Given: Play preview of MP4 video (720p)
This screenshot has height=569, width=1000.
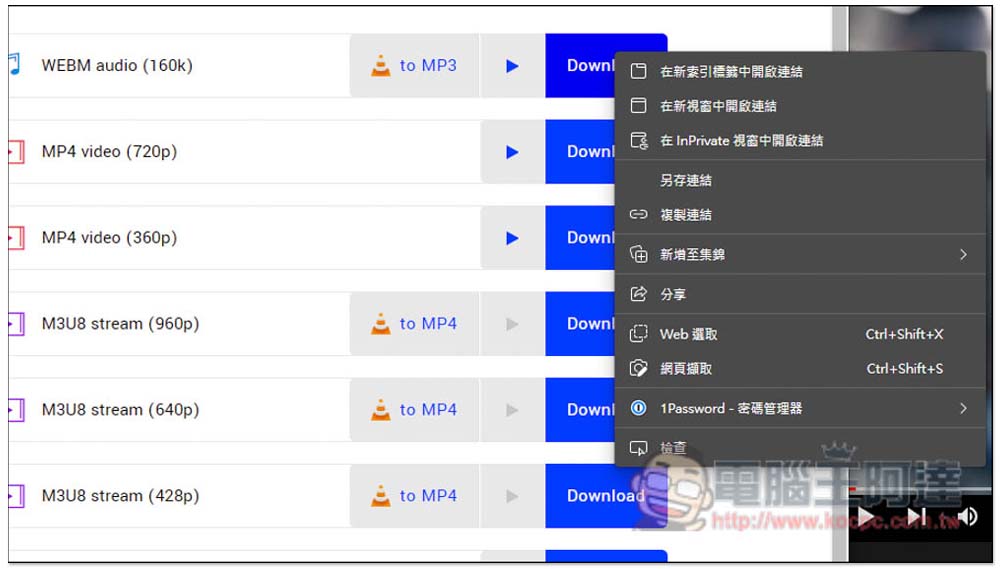Looking at the screenshot, I should tap(513, 152).
